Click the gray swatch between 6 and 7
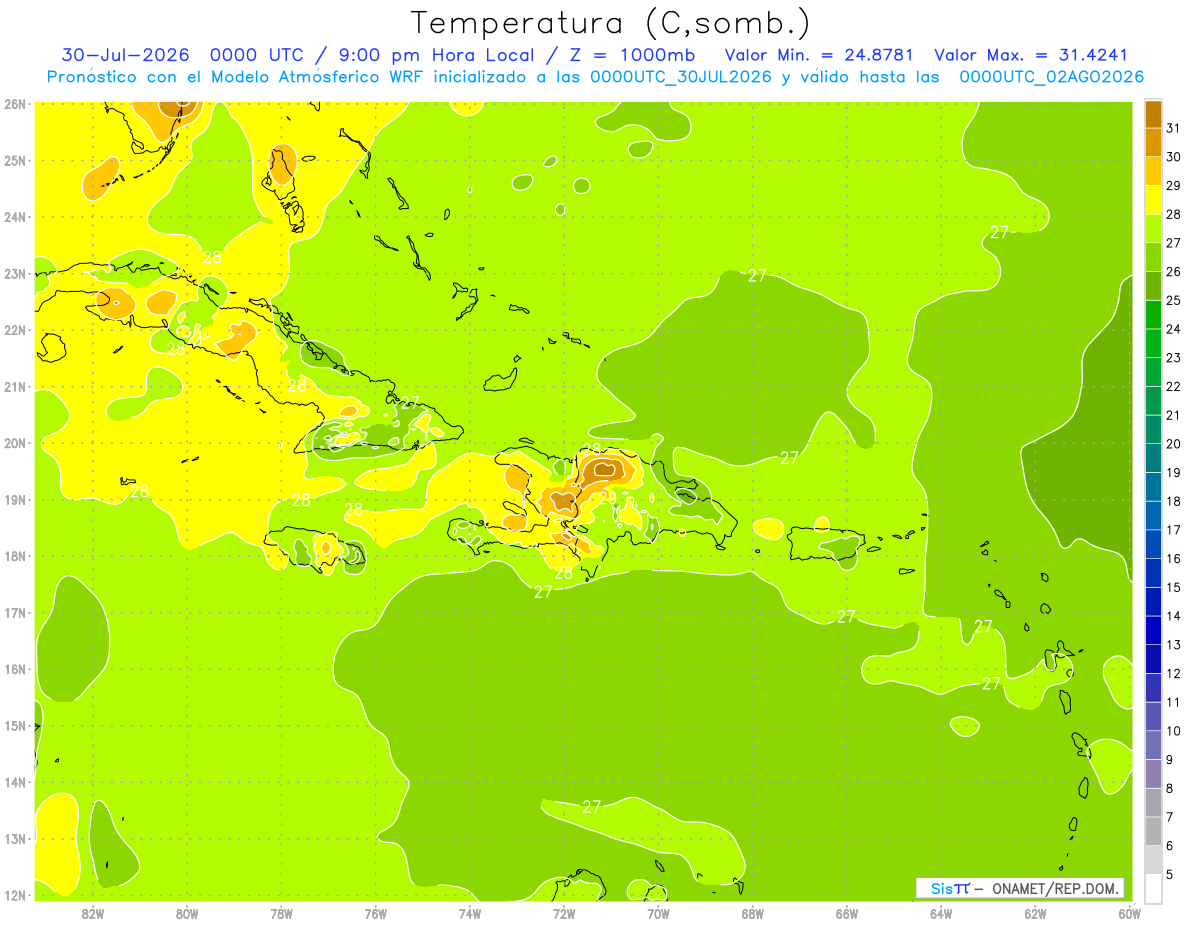 tap(1153, 832)
